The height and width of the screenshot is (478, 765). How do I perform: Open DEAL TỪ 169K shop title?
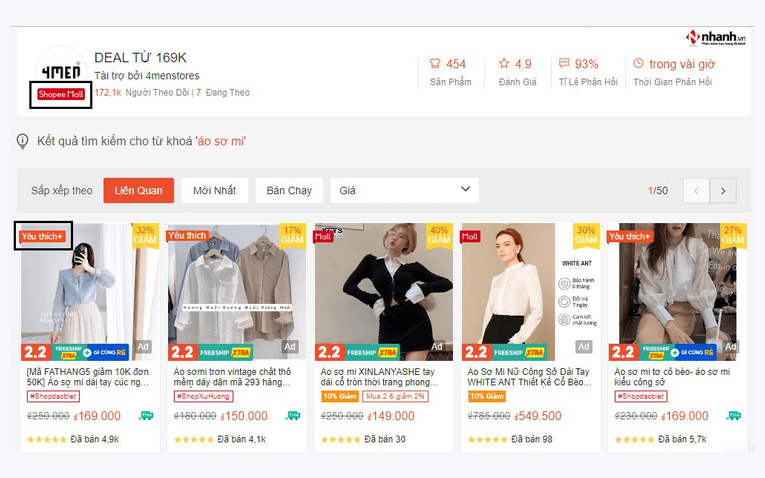(141, 58)
